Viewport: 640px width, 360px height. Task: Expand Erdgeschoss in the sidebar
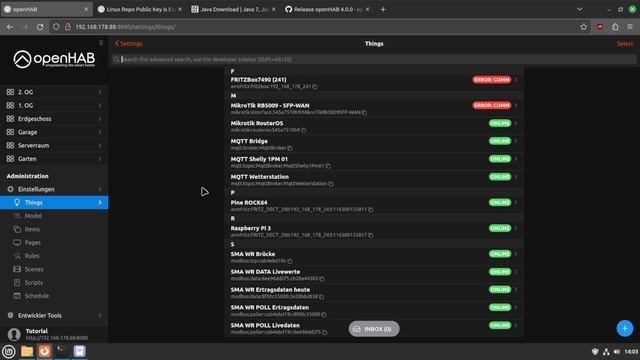tap(54, 119)
